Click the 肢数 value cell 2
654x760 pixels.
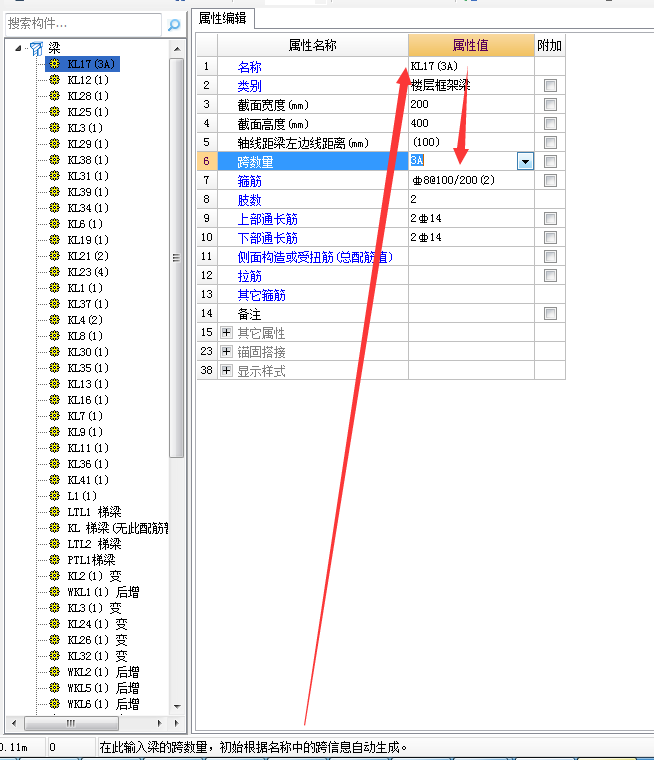[x=471, y=199]
